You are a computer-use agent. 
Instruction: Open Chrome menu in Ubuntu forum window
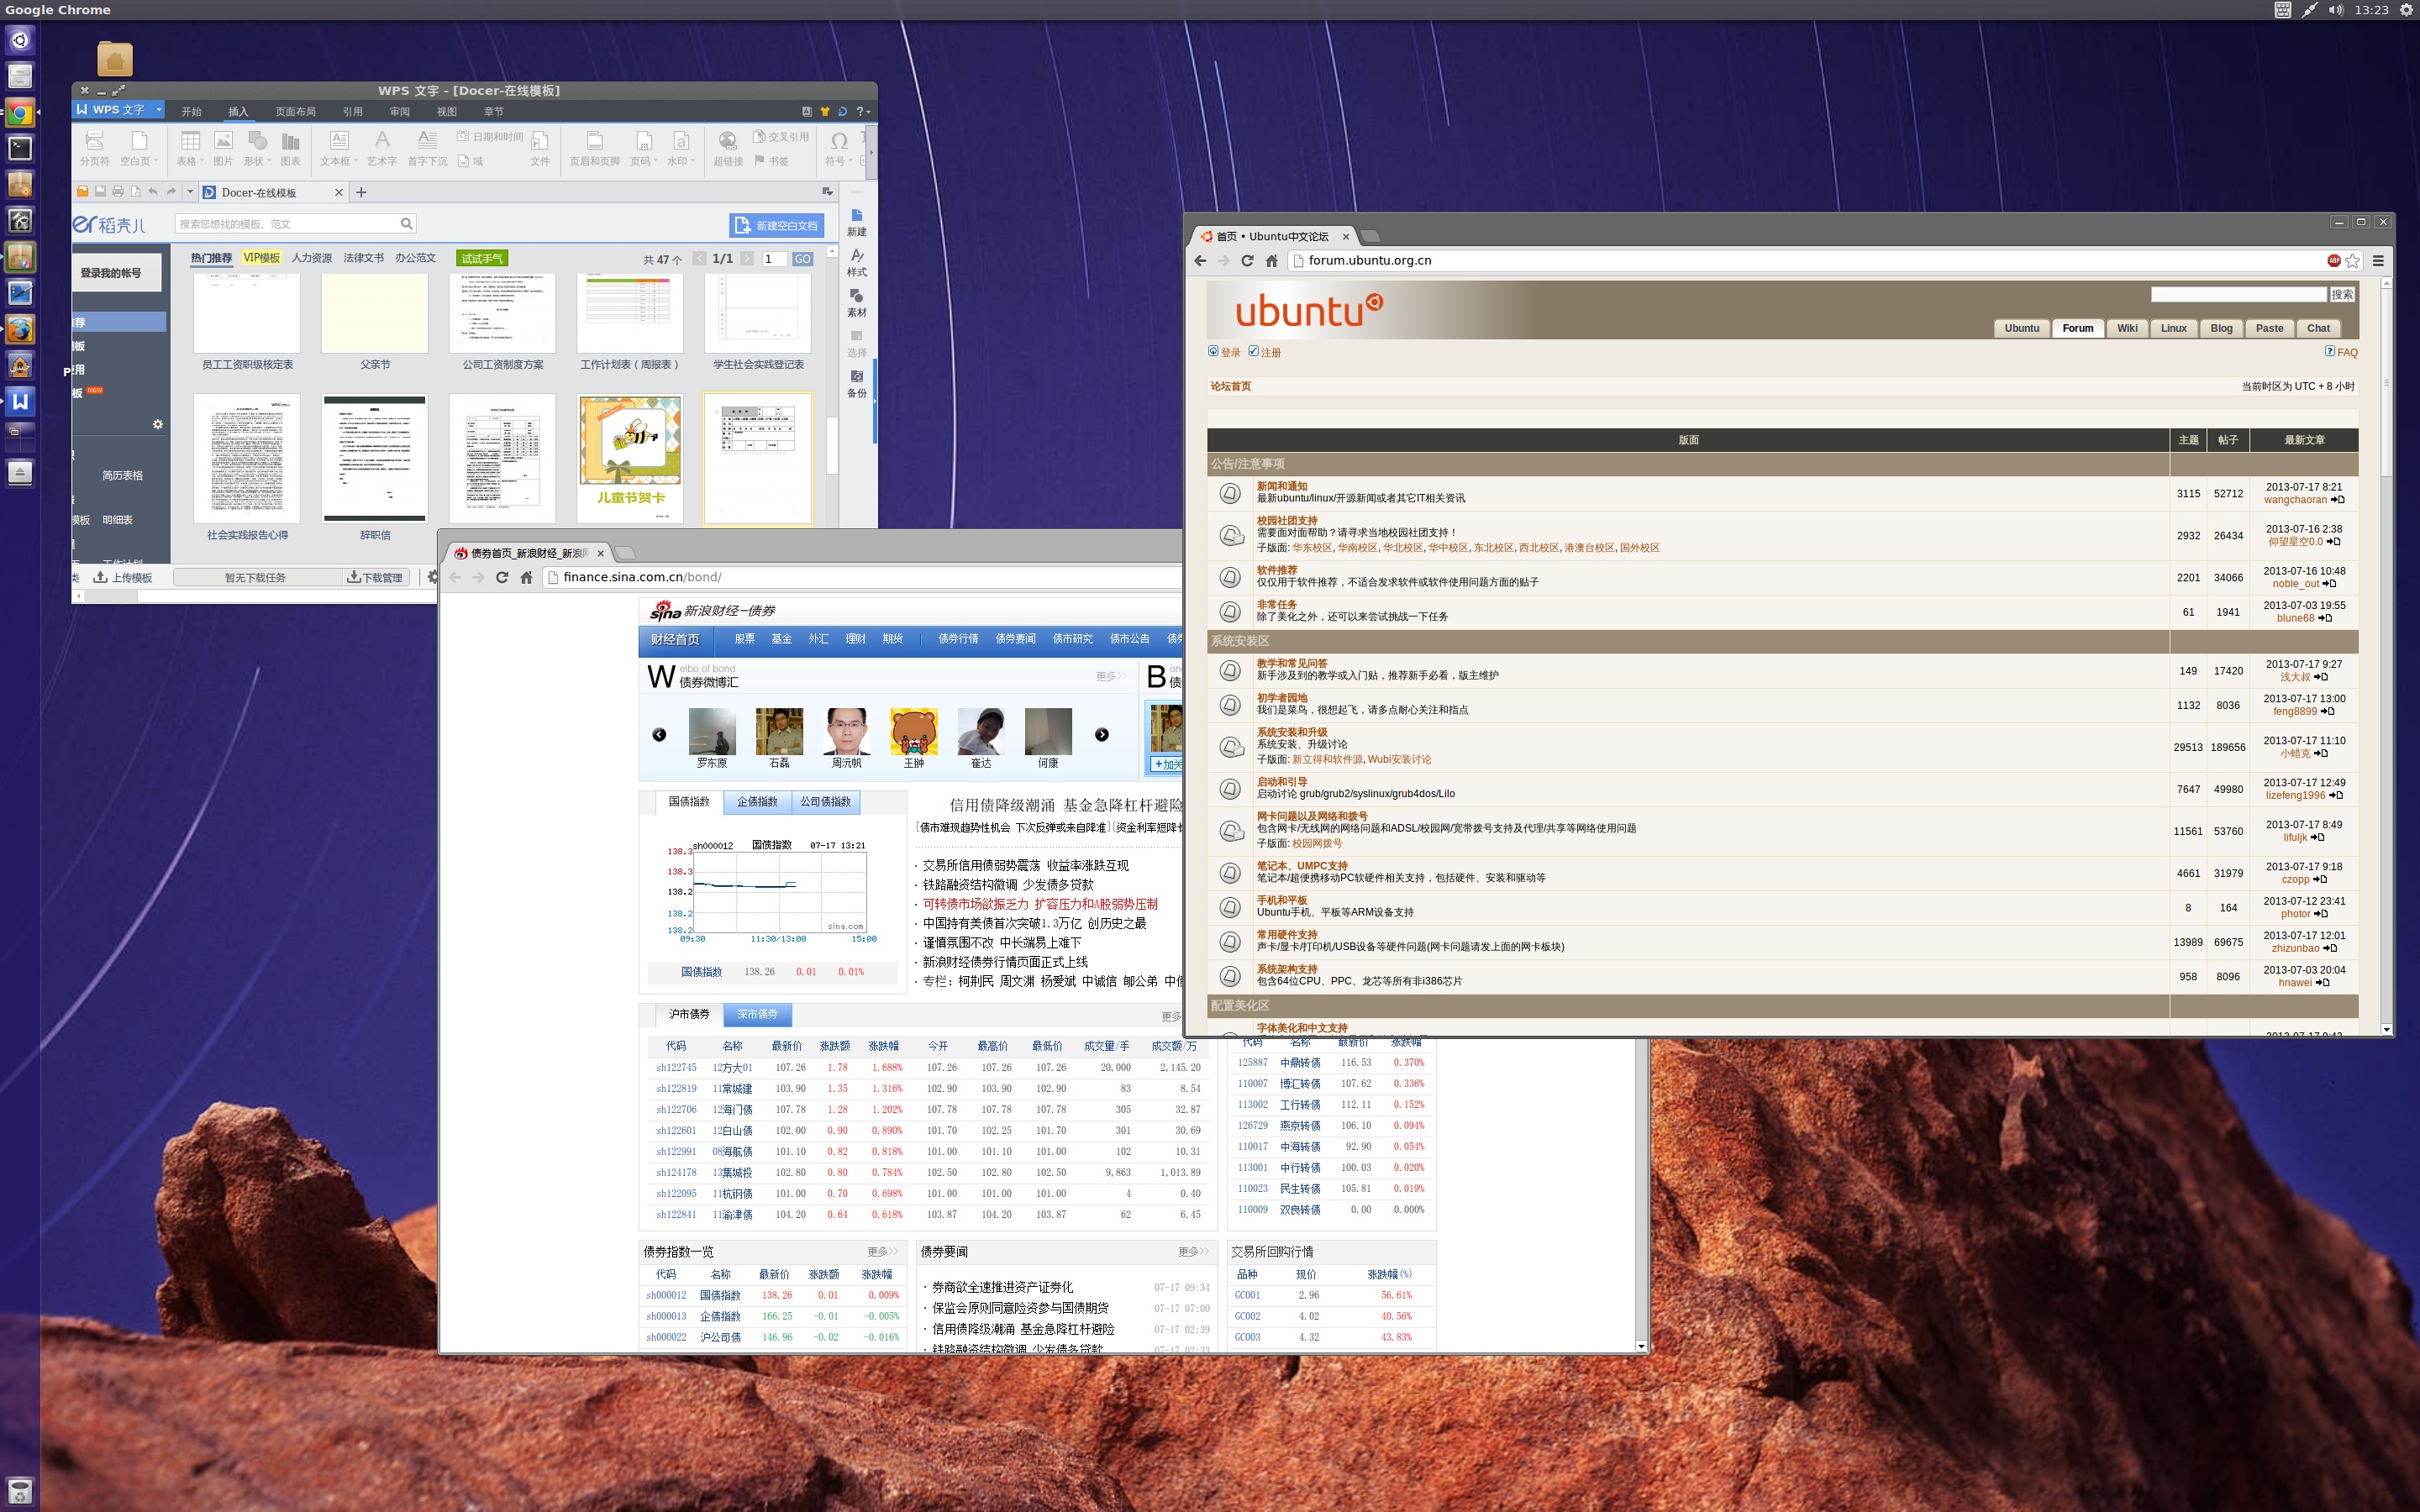pos(2378,260)
